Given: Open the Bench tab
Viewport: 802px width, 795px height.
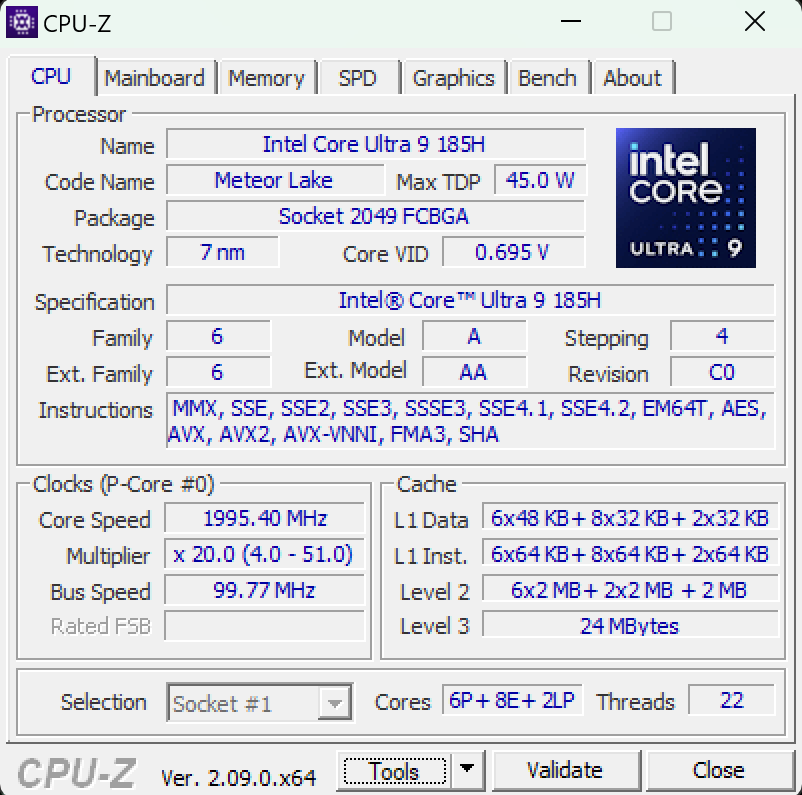Looking at the screenshot, I should pos(548,77).
